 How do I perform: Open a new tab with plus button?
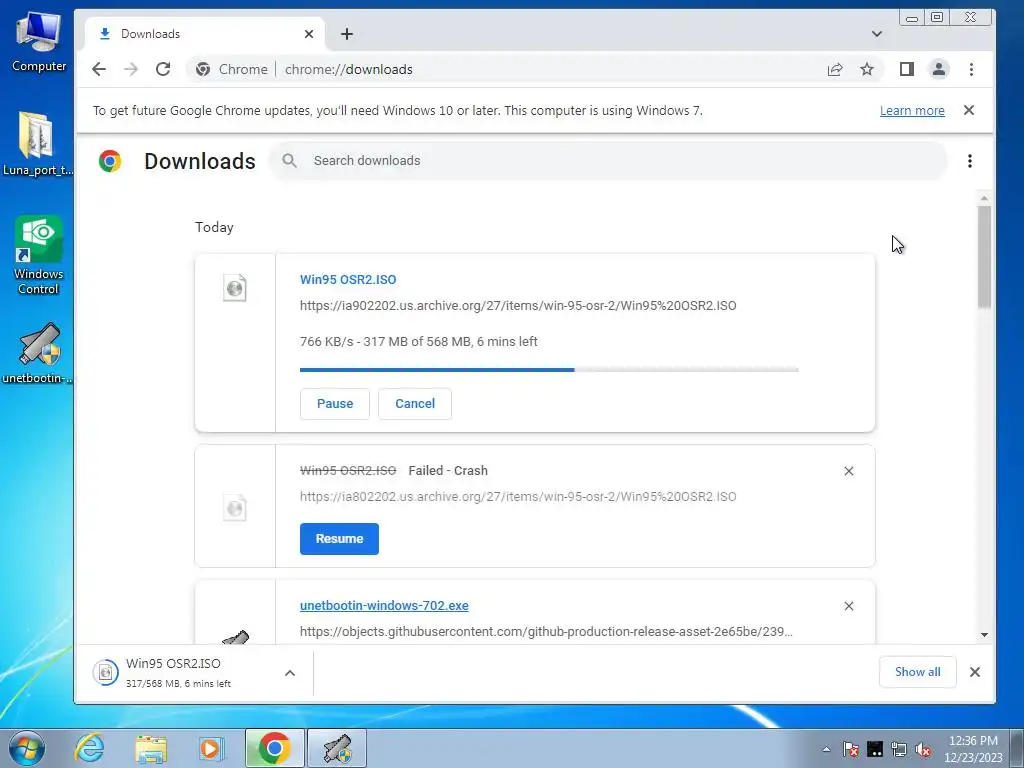[x=347, y=34]
